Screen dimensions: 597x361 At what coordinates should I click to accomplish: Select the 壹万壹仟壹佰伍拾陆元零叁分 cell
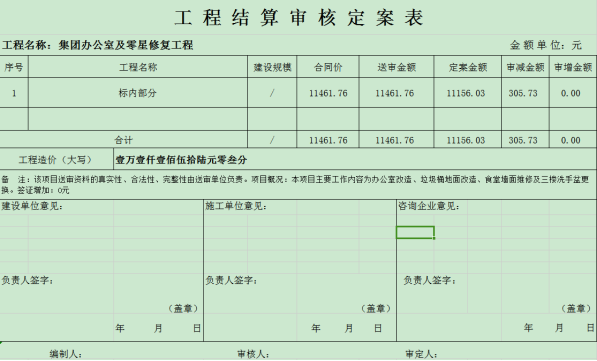(355, 160)
